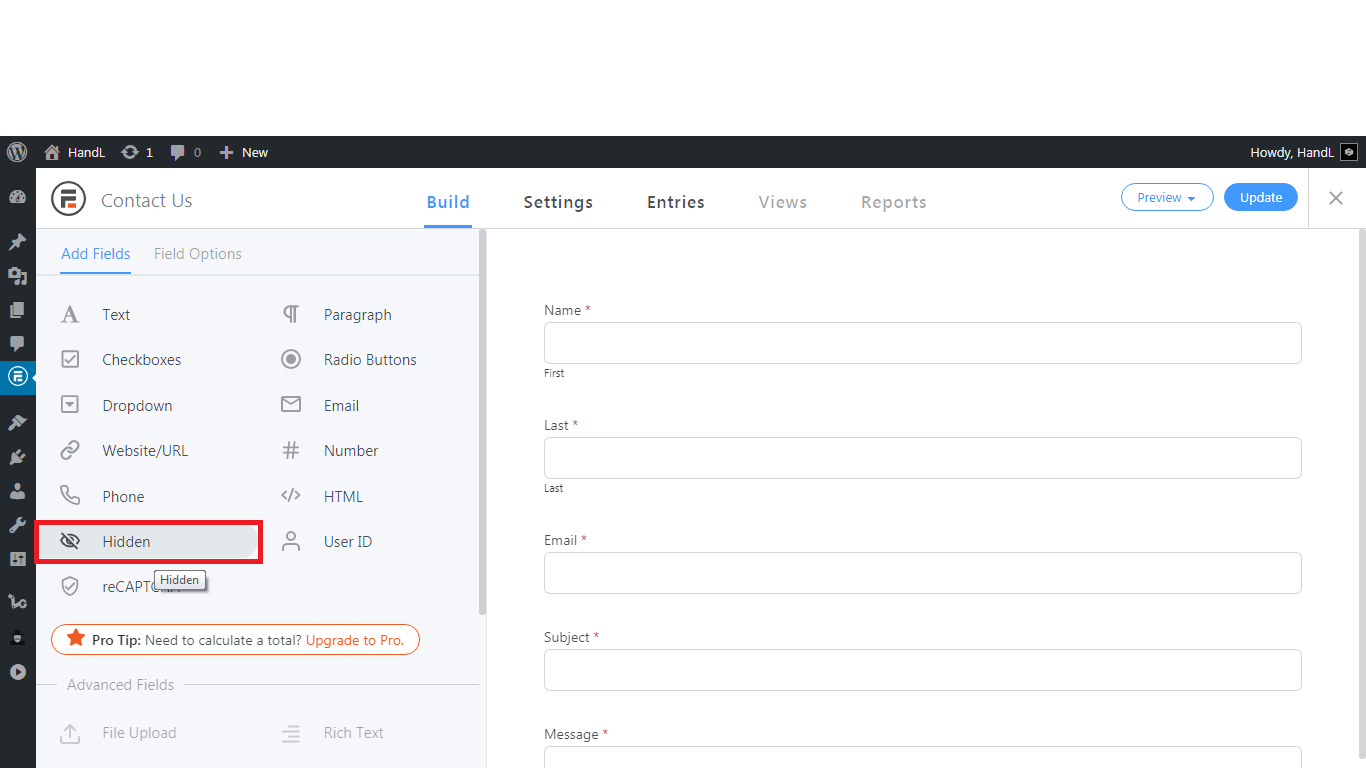The height and width of the screenshot is (768, 1366).
Task: Expand the Preview dropdown button
Action: pos(1167,198)
